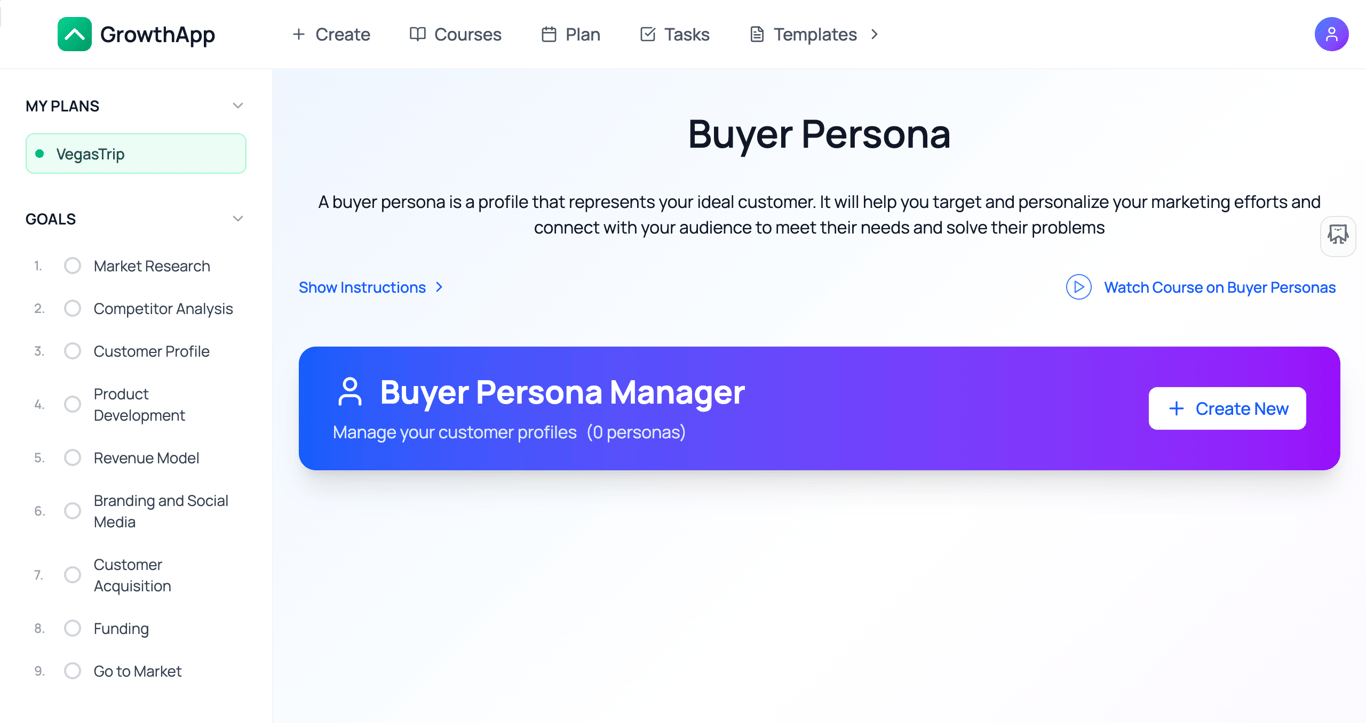Open the Funding goal
1366x723 pixels.
121,629
